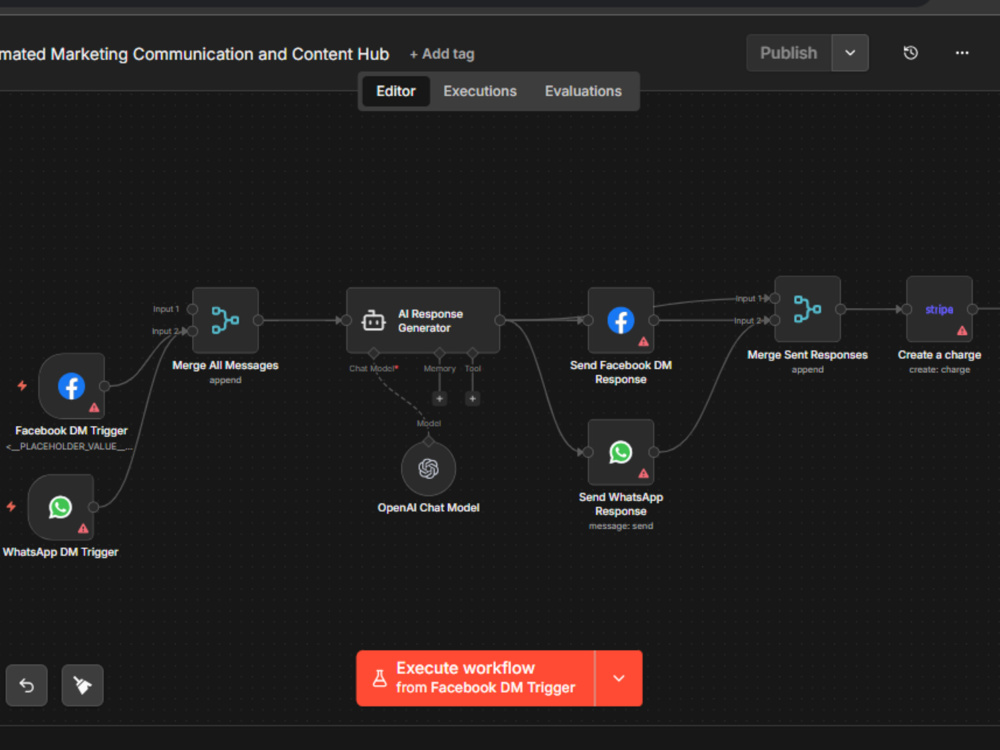Viewport: 1000px width, 750px height.
Task: Click the 'Create a charge' label
Action: (939, 355)
